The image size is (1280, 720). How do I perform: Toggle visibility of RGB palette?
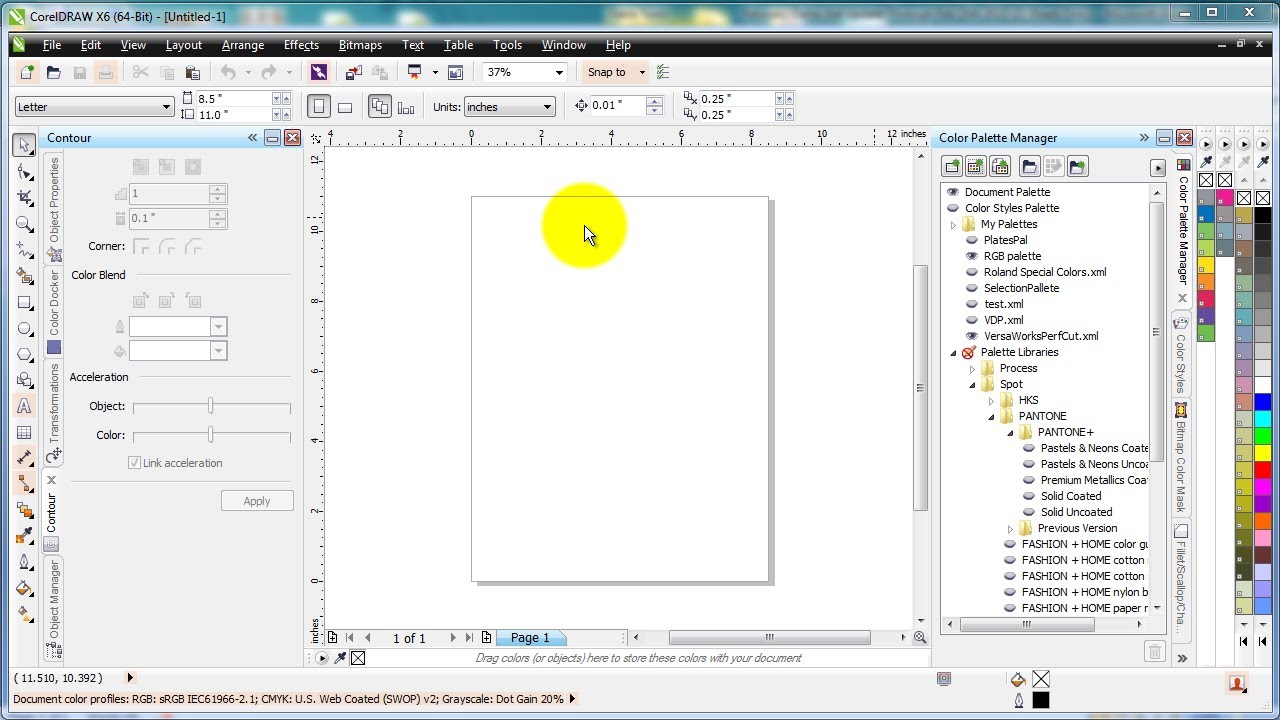pyautogui.click(x=972, y=256)
